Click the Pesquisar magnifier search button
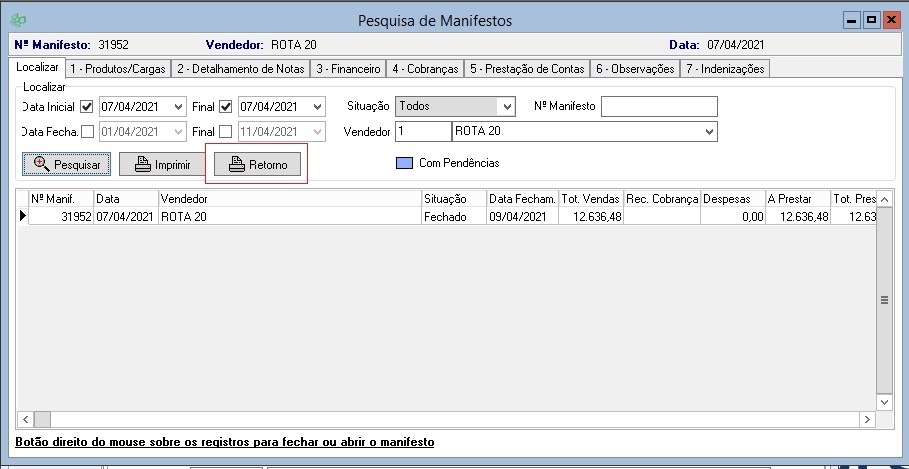This screenshot has height=469, width=909. coord(67,164)
